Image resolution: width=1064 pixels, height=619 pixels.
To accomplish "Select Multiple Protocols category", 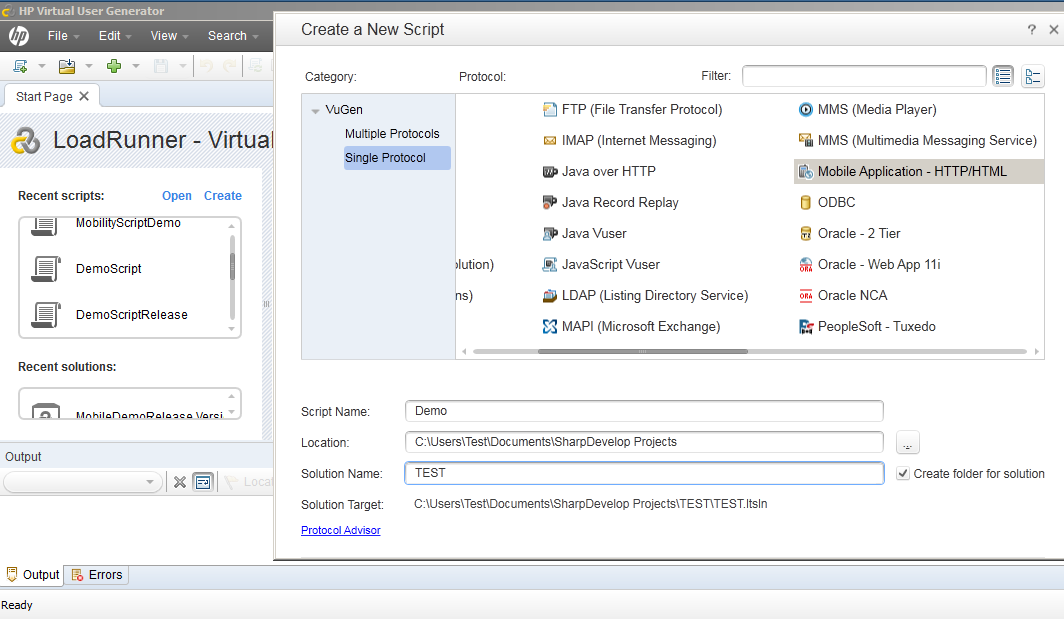I will (392, 134).
